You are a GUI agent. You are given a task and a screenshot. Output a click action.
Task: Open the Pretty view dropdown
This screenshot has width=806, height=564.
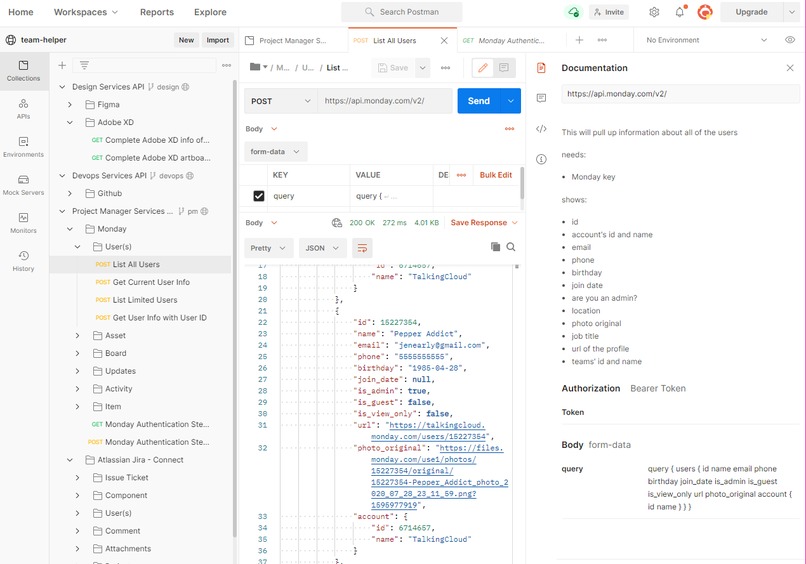click(x=268, y=248)
